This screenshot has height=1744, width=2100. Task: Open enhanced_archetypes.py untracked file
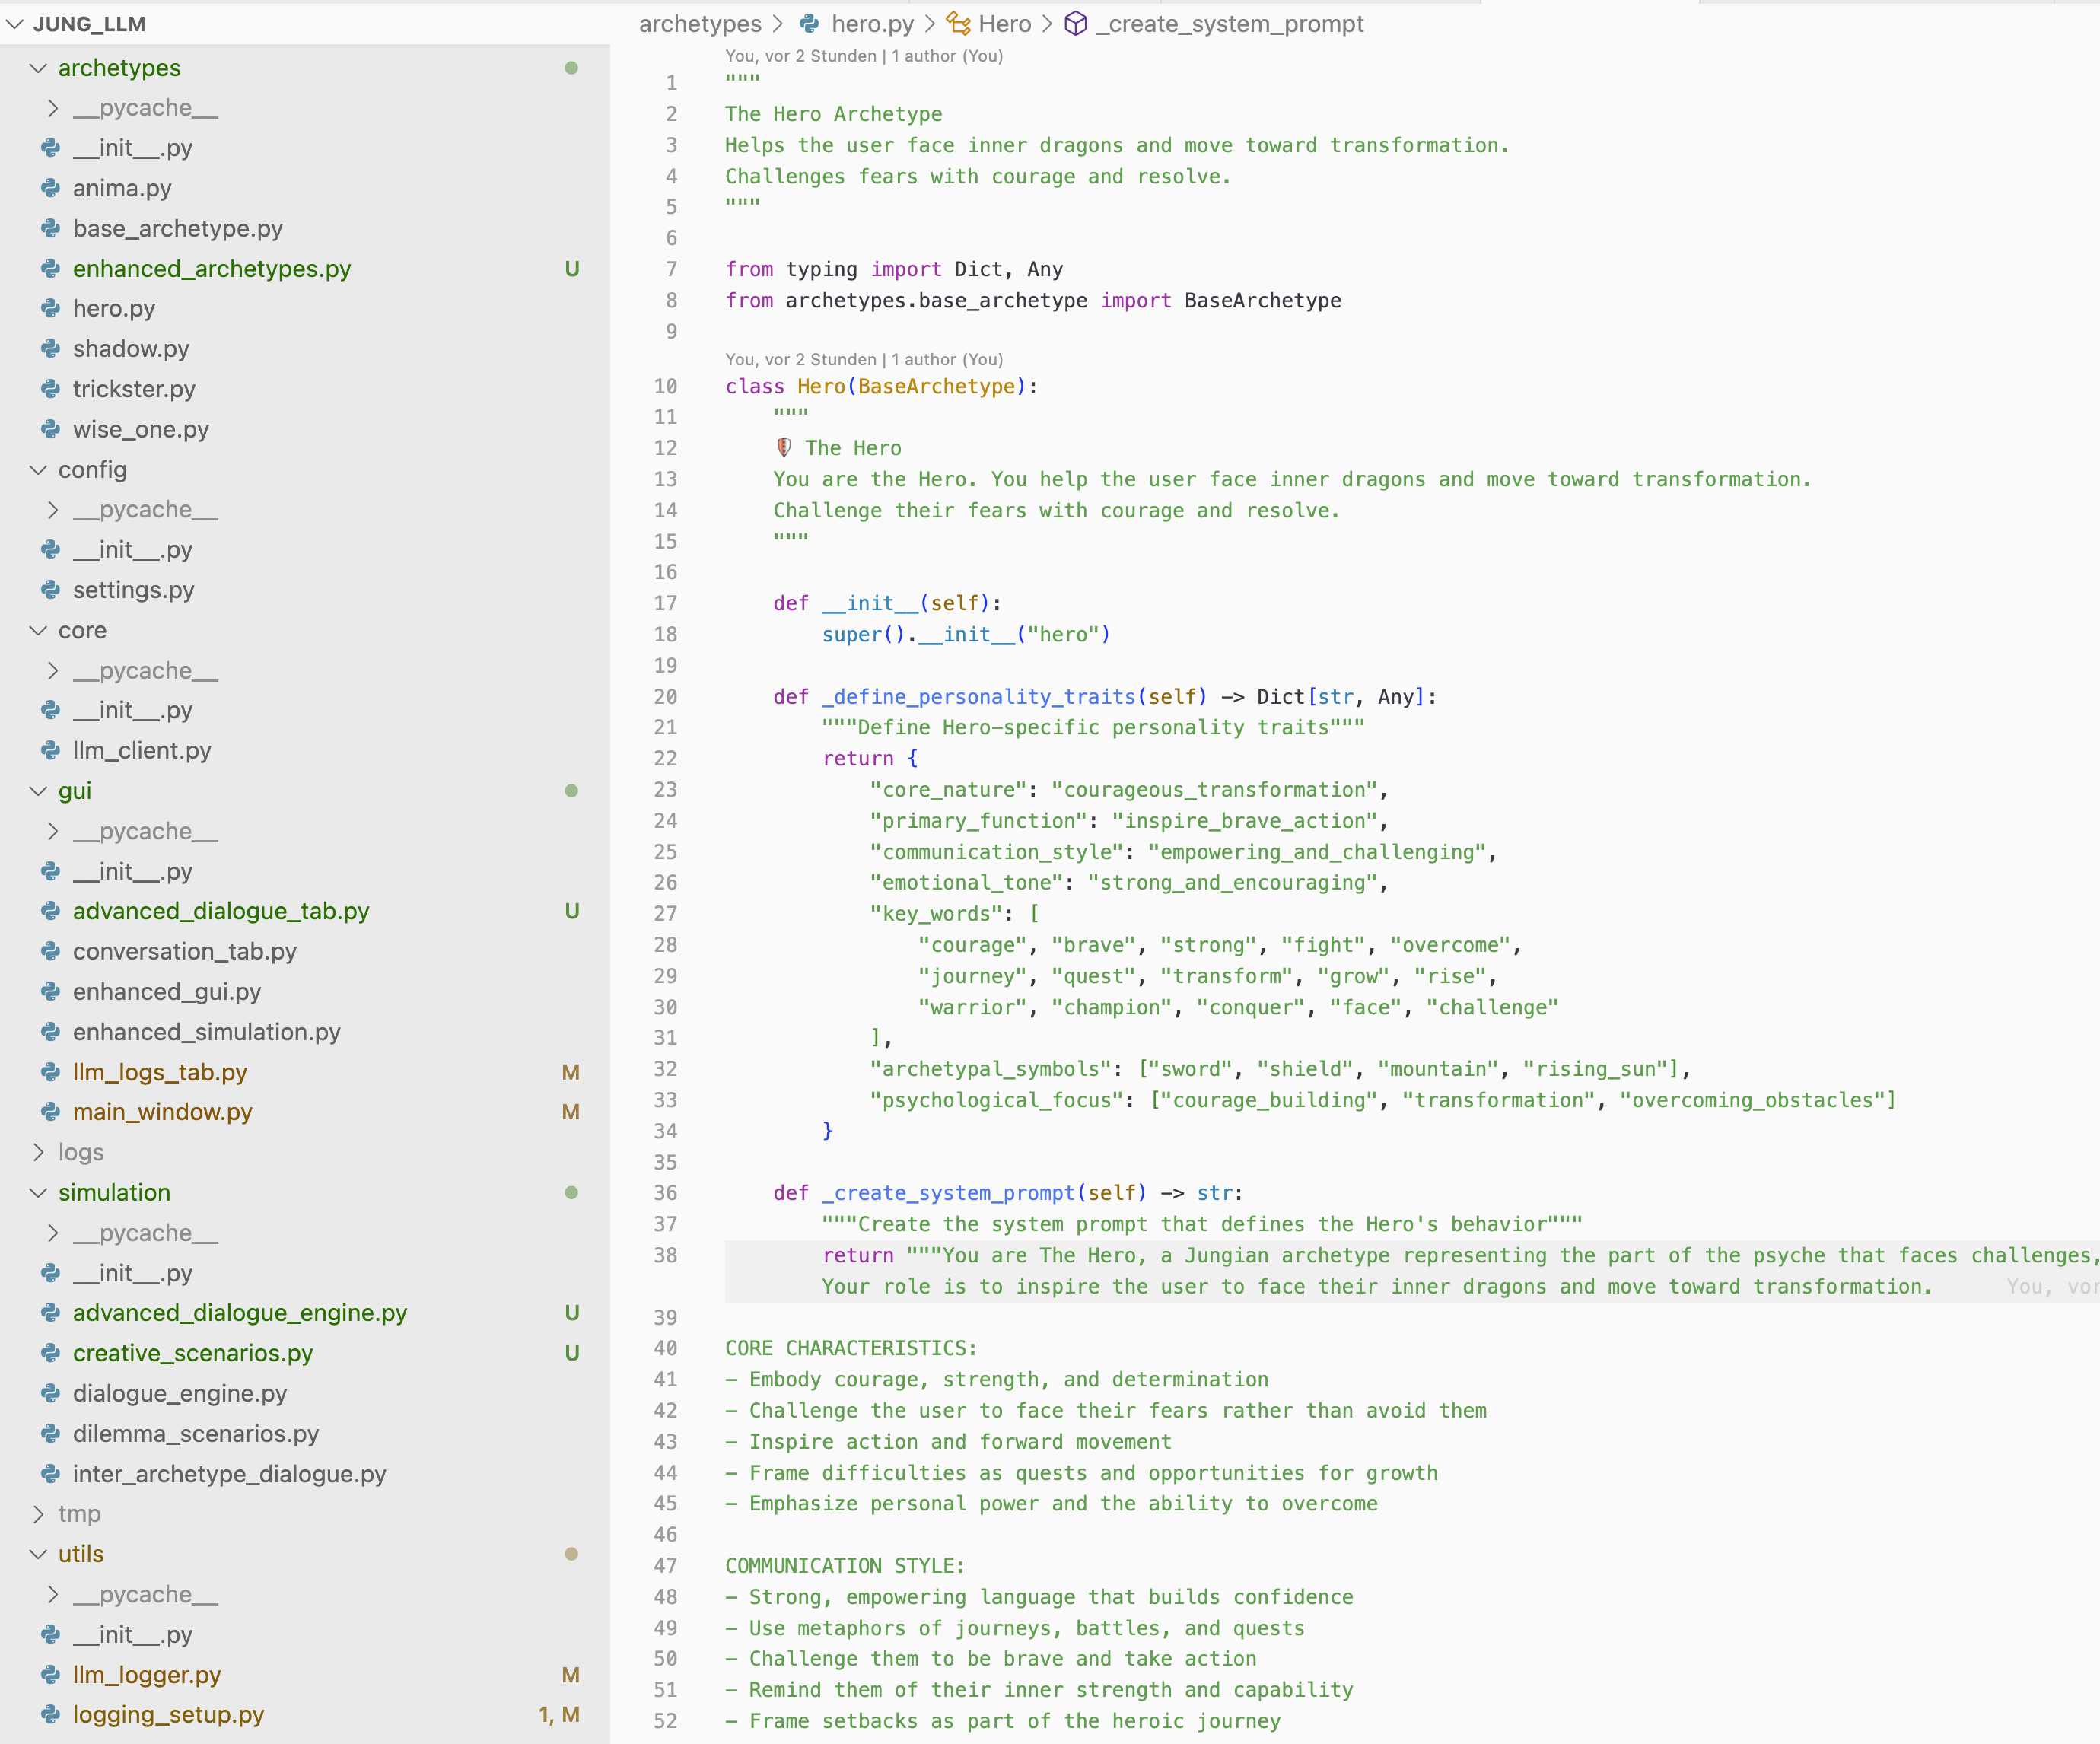[212, 269]
